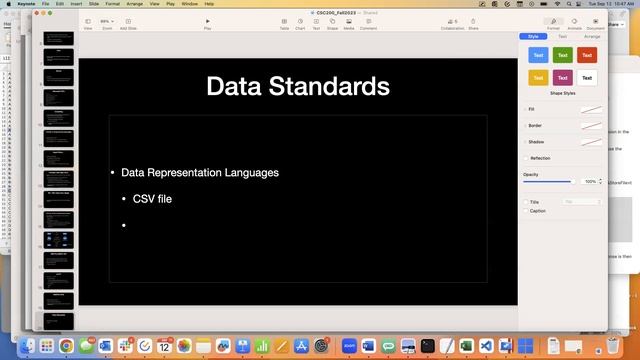Open the File menu
The width and height of the screenshot is (640, 360).
tap(45, 4)
